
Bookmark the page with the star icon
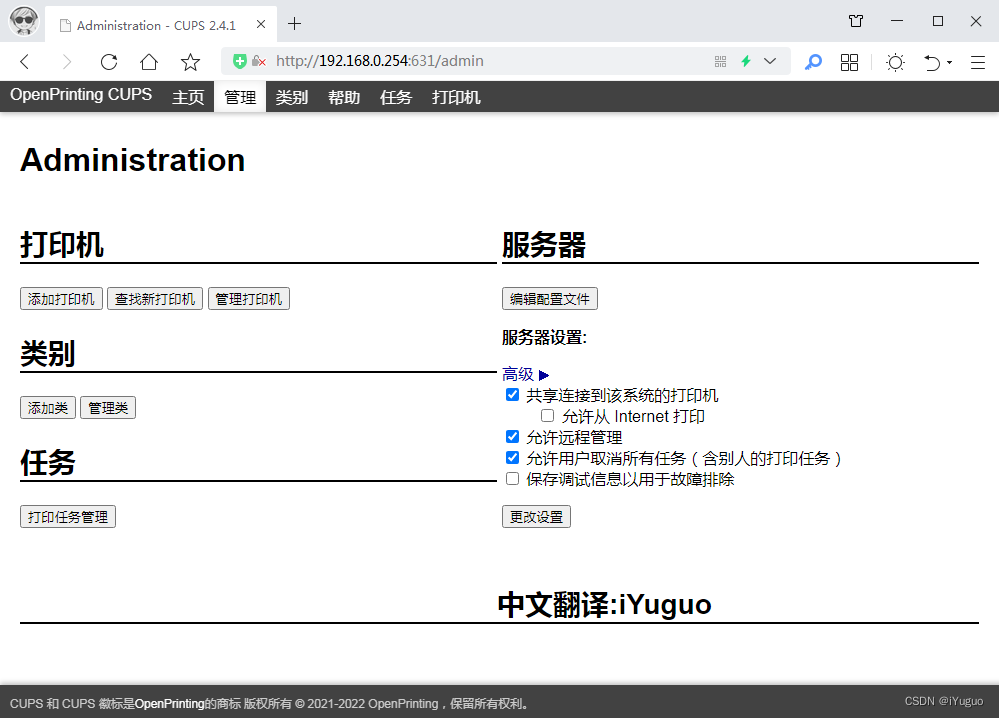tap(190, 62)
